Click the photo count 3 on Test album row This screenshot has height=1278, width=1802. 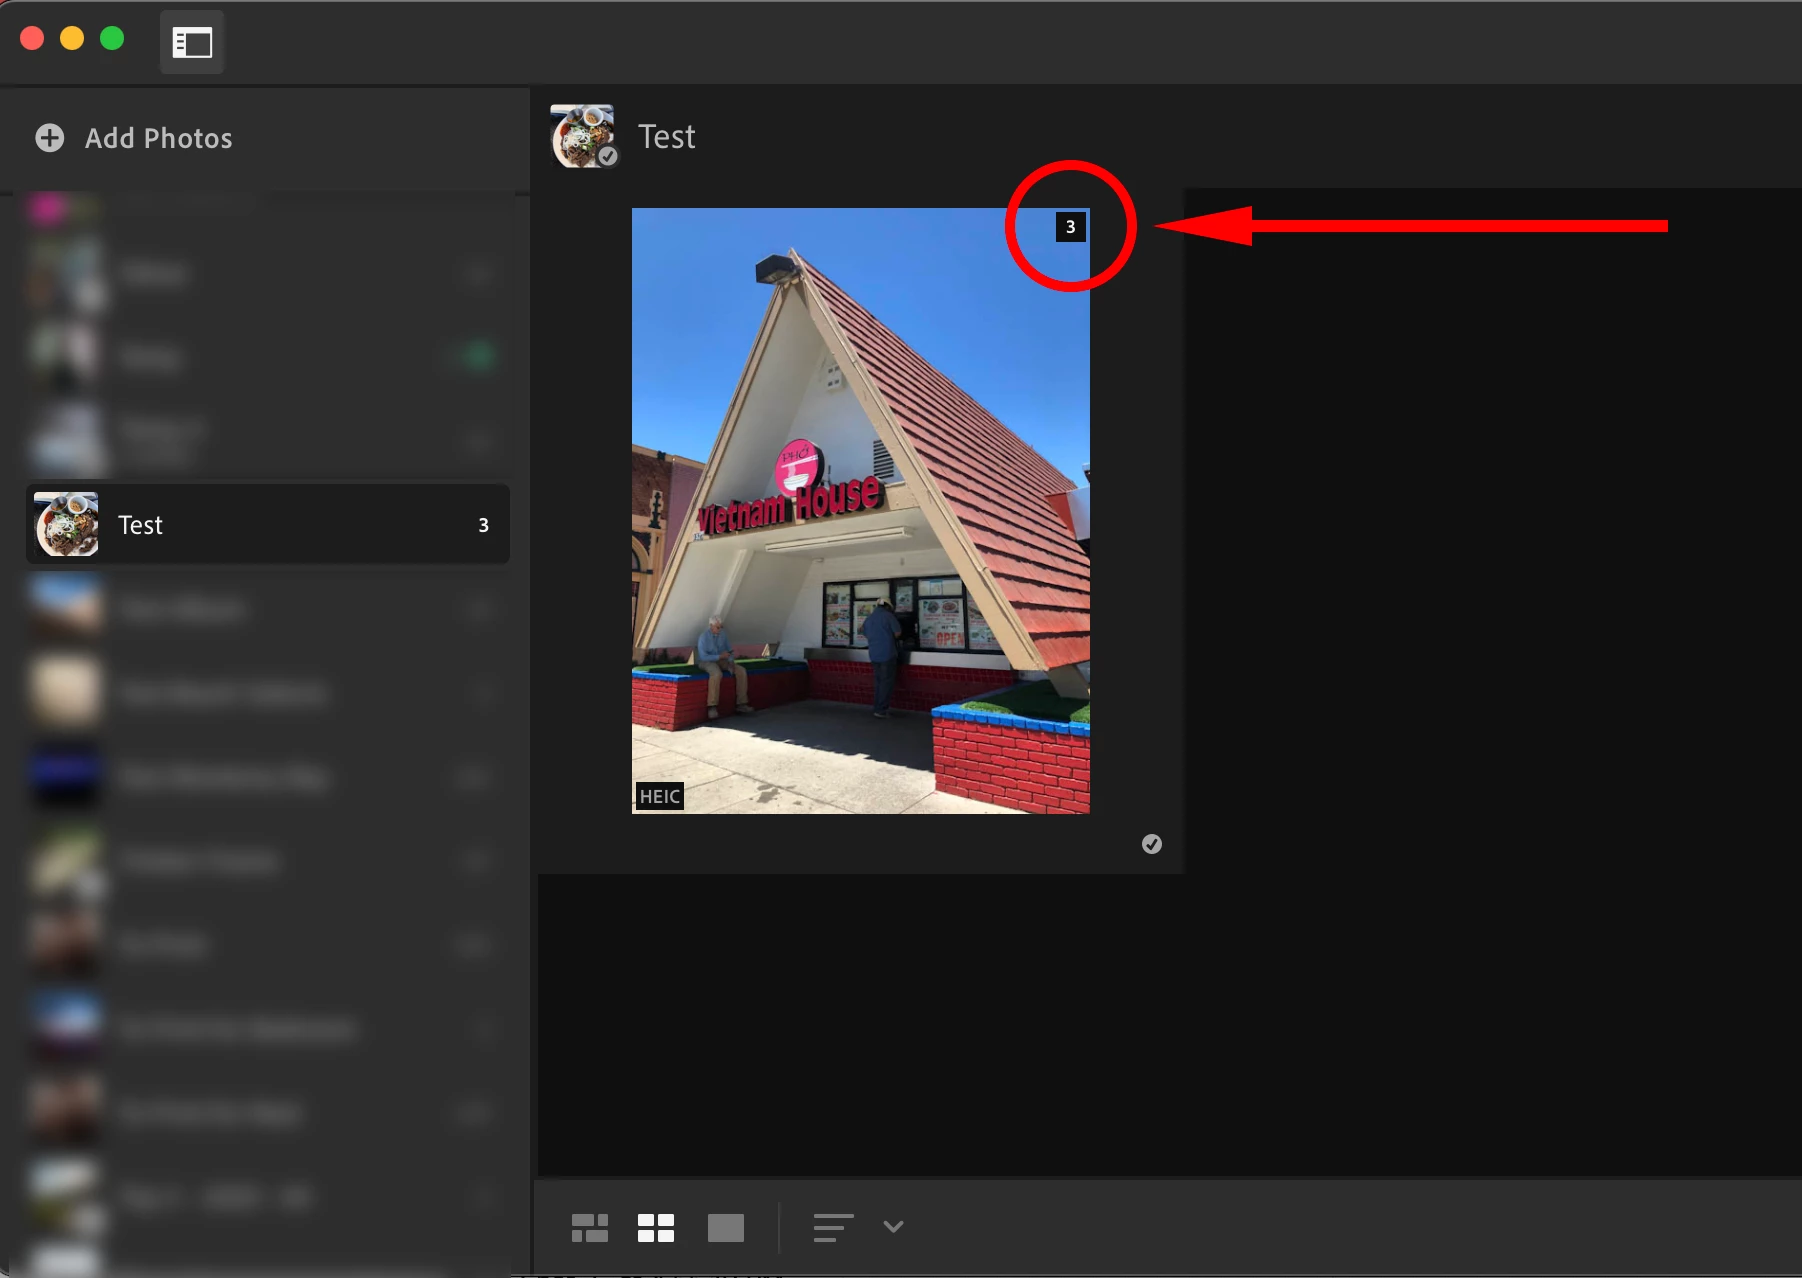point(483,525)
